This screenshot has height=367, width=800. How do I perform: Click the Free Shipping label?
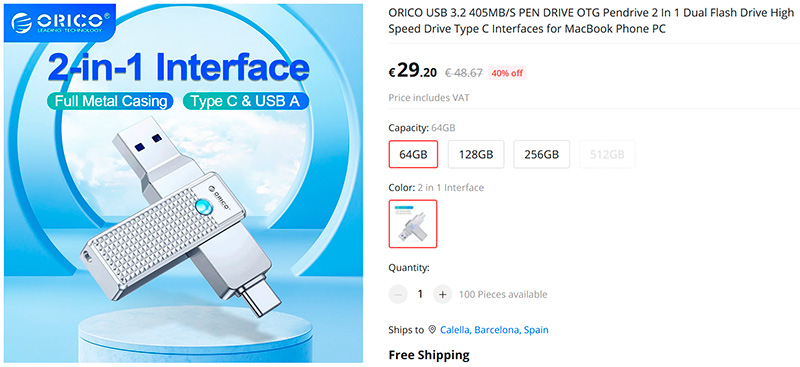[x=429, y=355]
